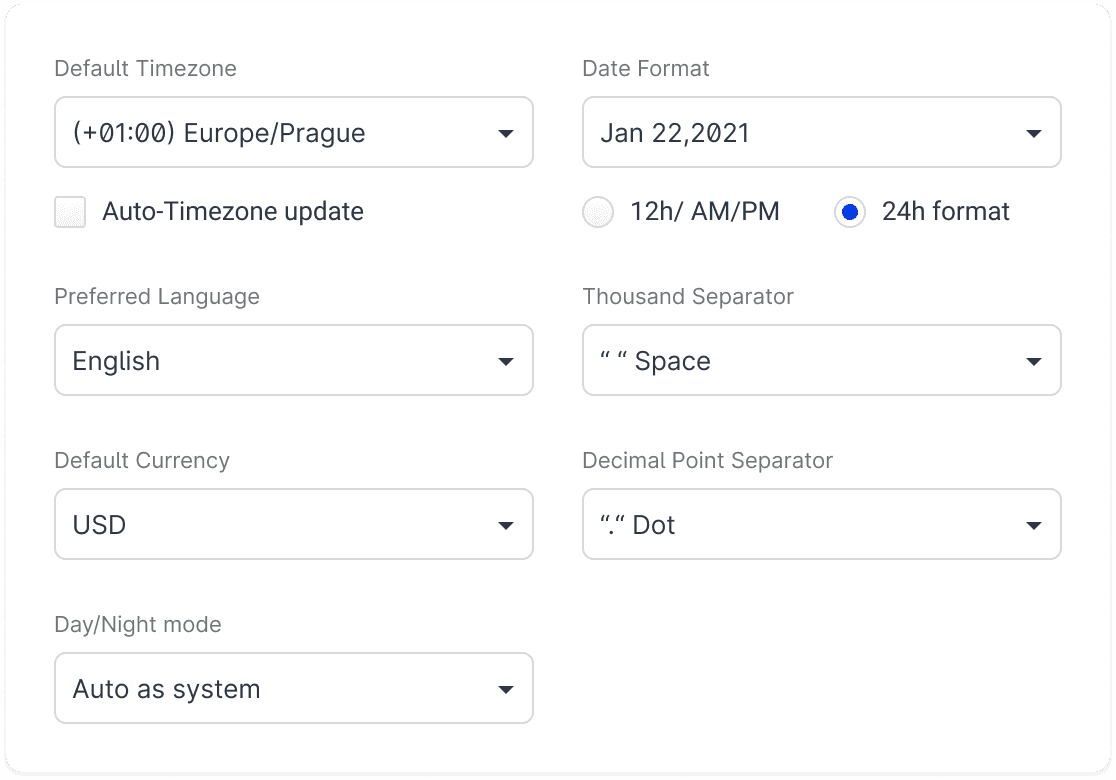
Task: Click the Preferred Language dropdown arrow
Action: click(x=506, y=361)
